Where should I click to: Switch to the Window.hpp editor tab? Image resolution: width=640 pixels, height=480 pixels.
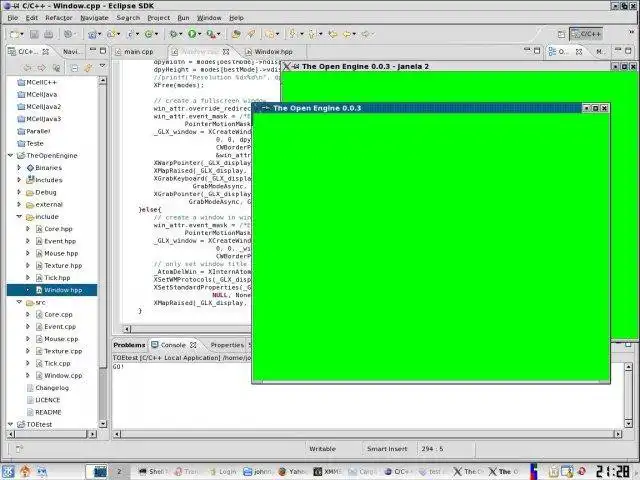coord(269,52)
